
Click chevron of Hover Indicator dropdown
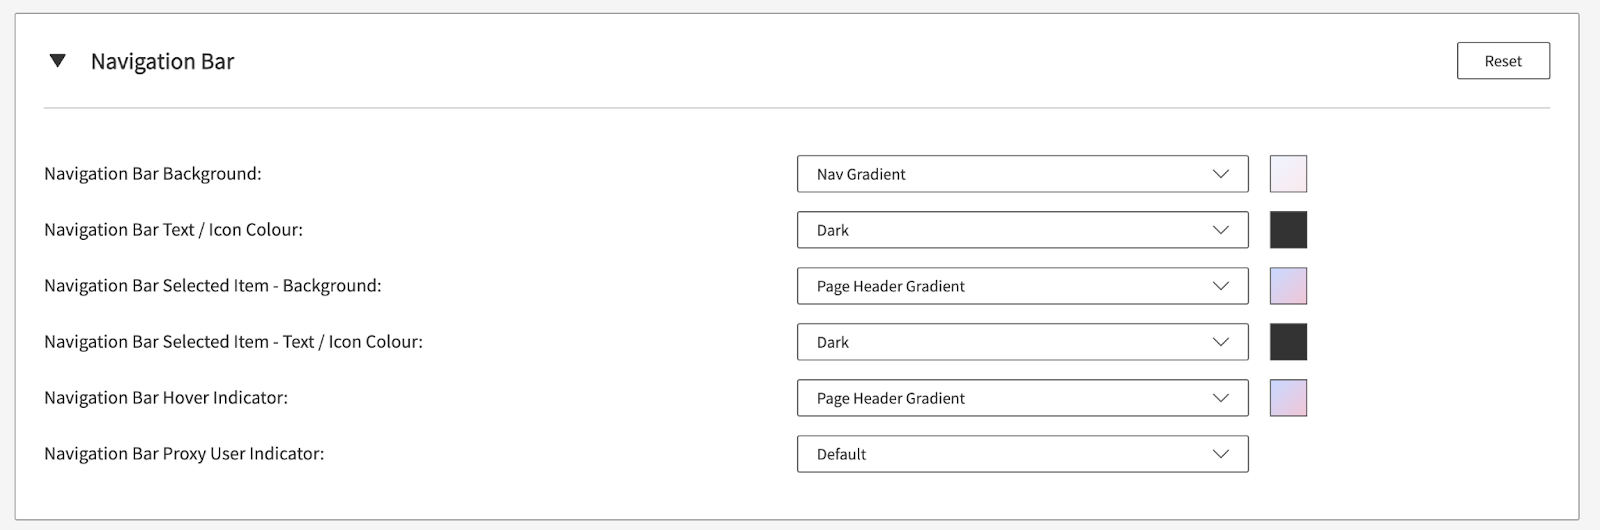[x=1220, y=398]
